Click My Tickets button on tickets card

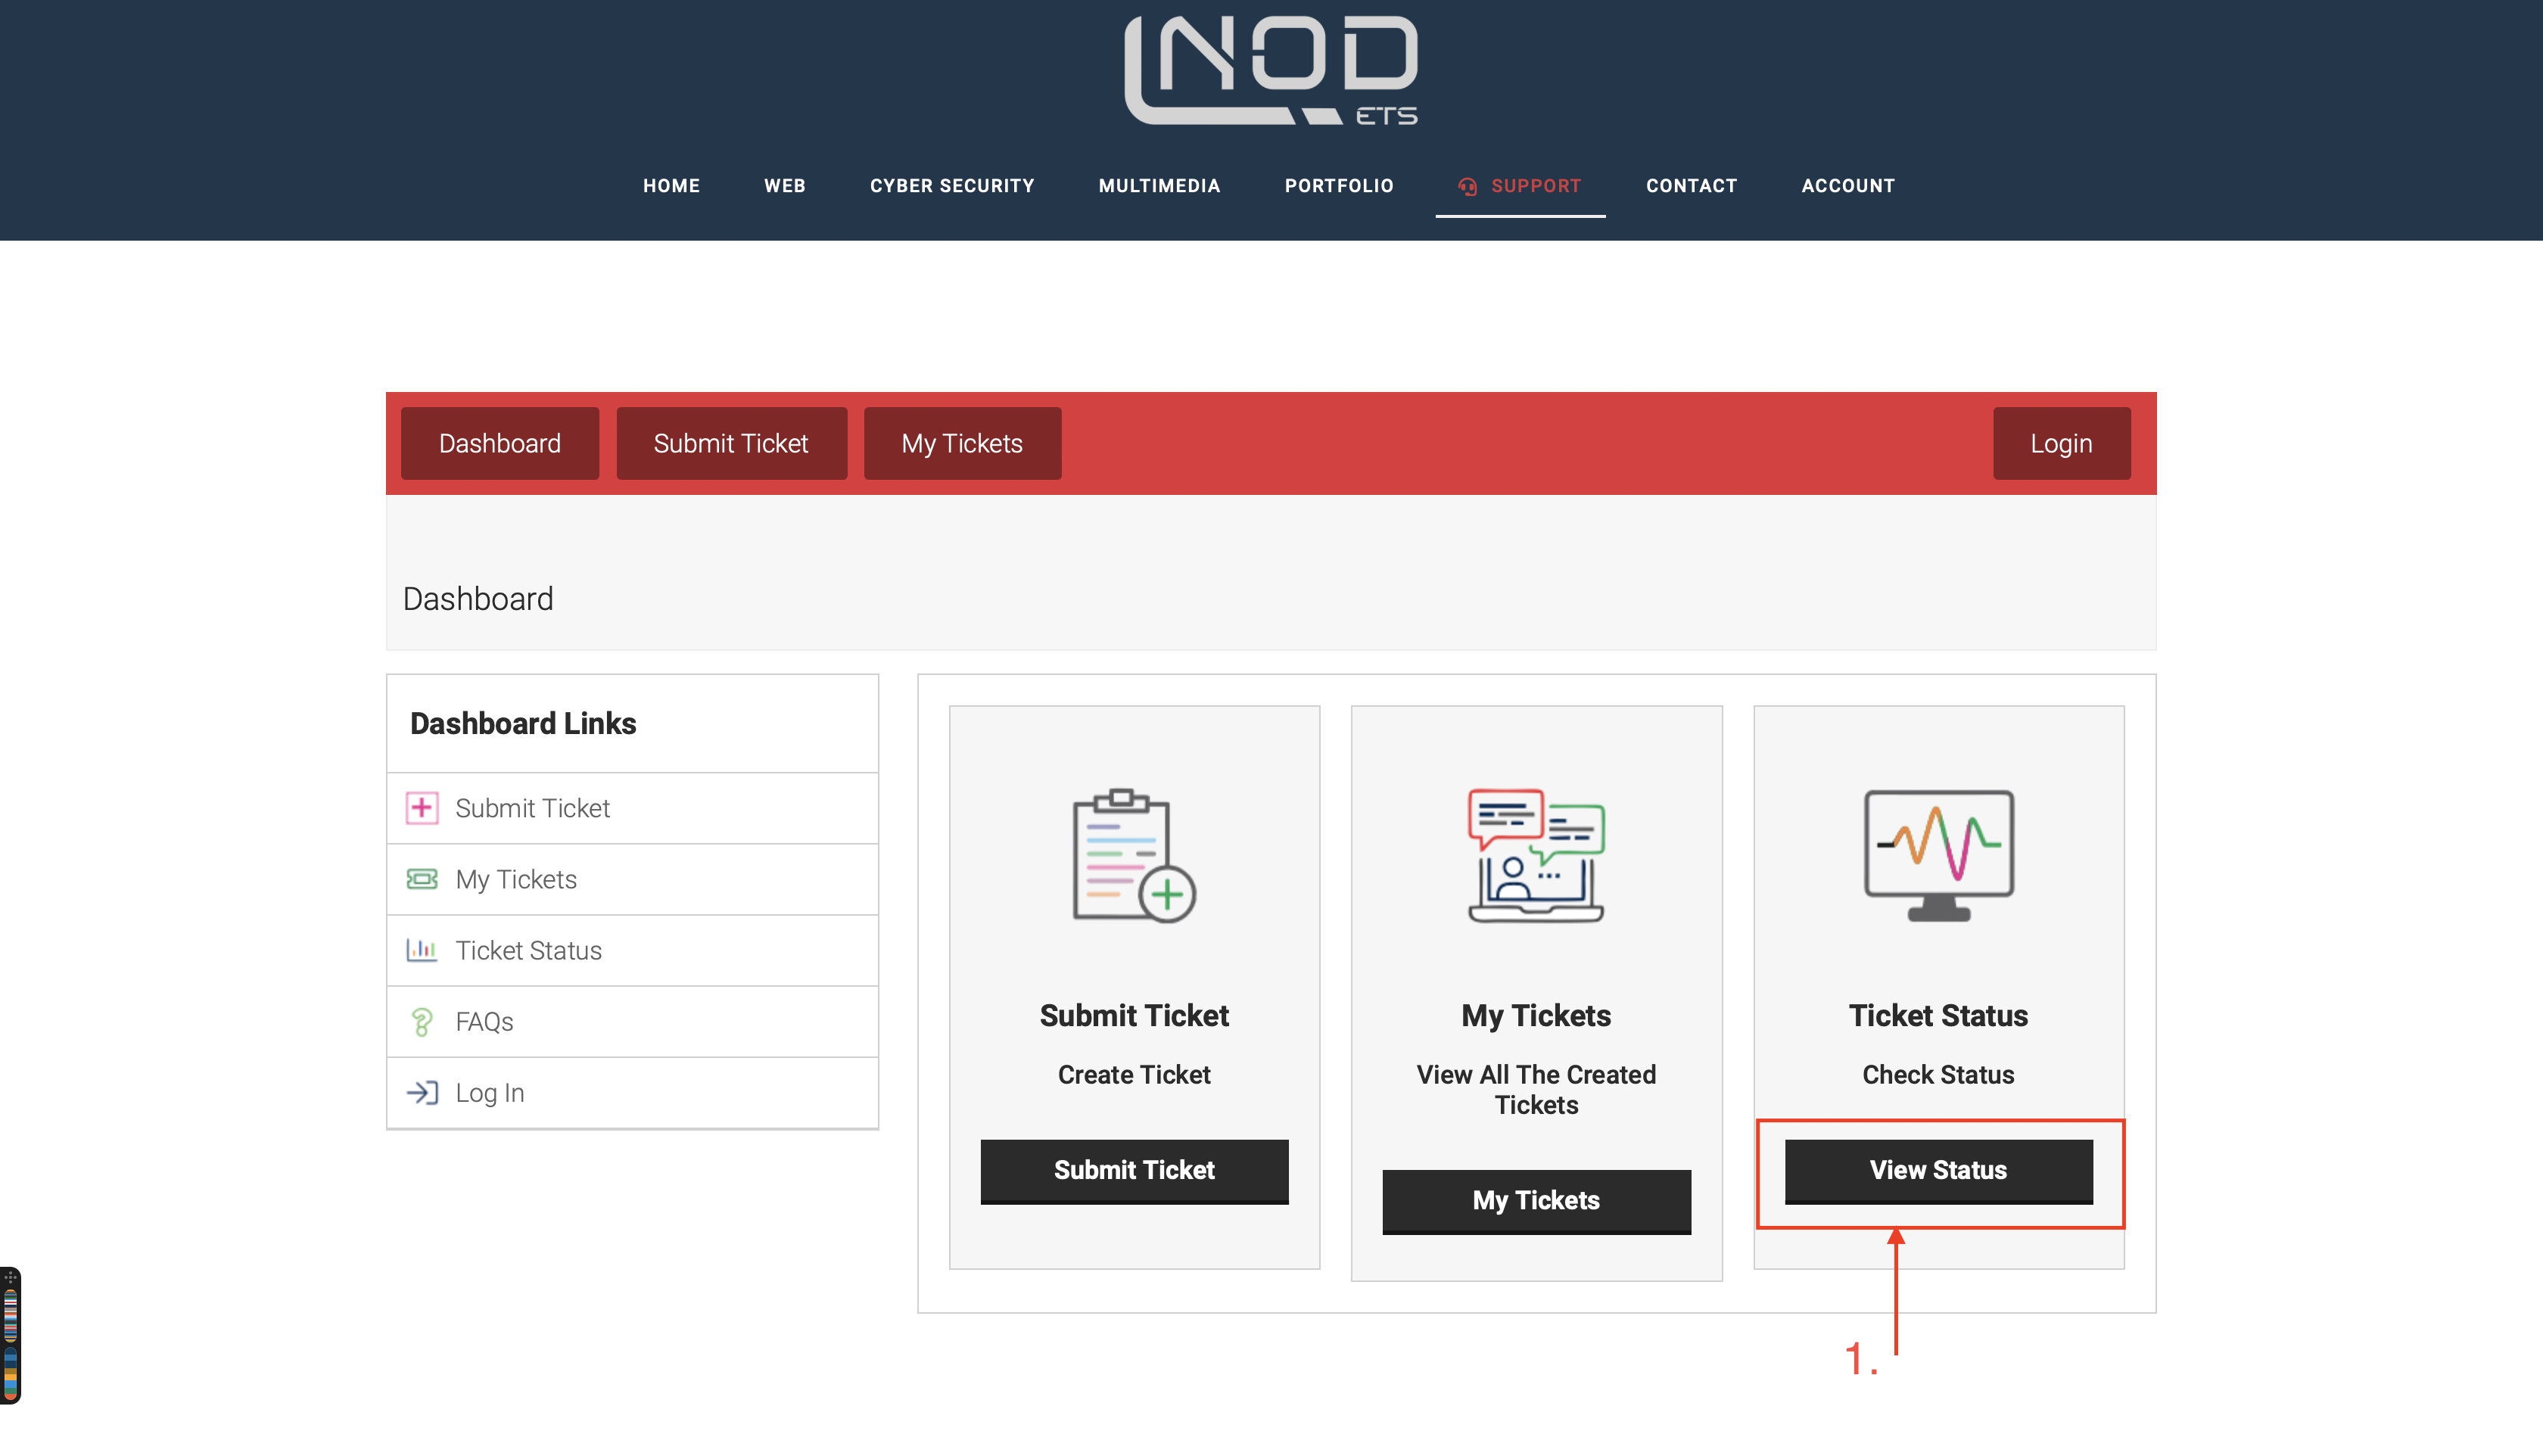[1535, 1199]
